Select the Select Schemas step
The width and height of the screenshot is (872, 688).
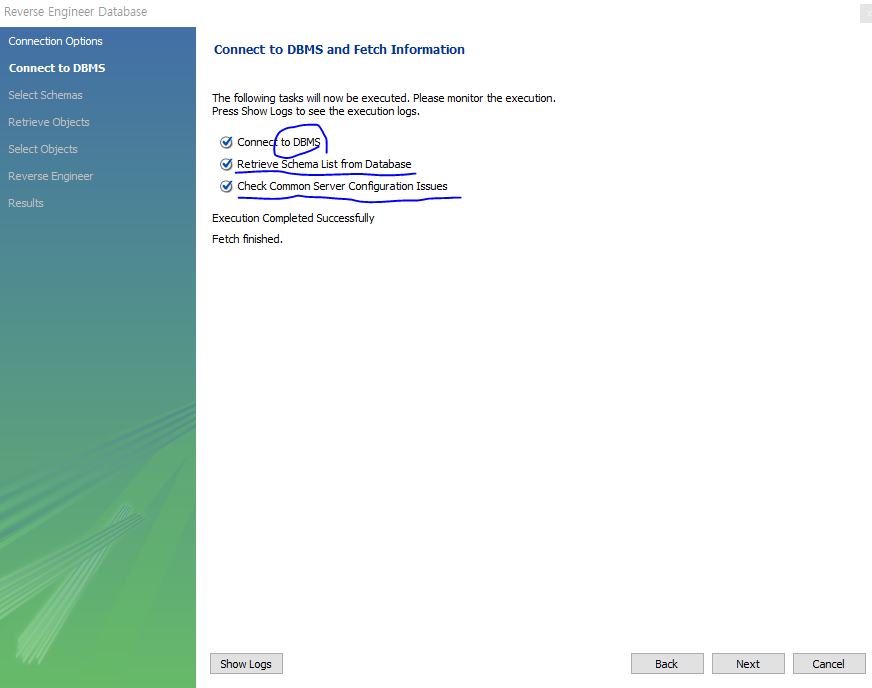(46, 95)
